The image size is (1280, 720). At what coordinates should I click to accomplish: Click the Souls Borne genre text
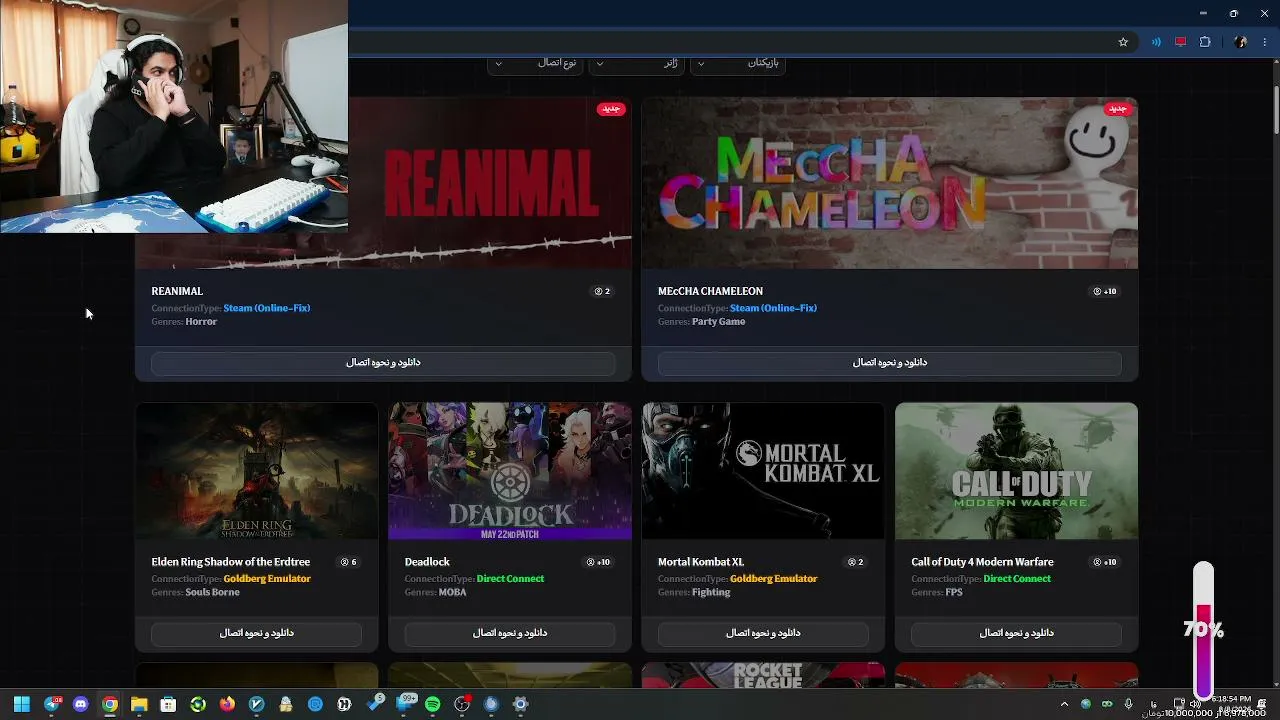(213, 592)
